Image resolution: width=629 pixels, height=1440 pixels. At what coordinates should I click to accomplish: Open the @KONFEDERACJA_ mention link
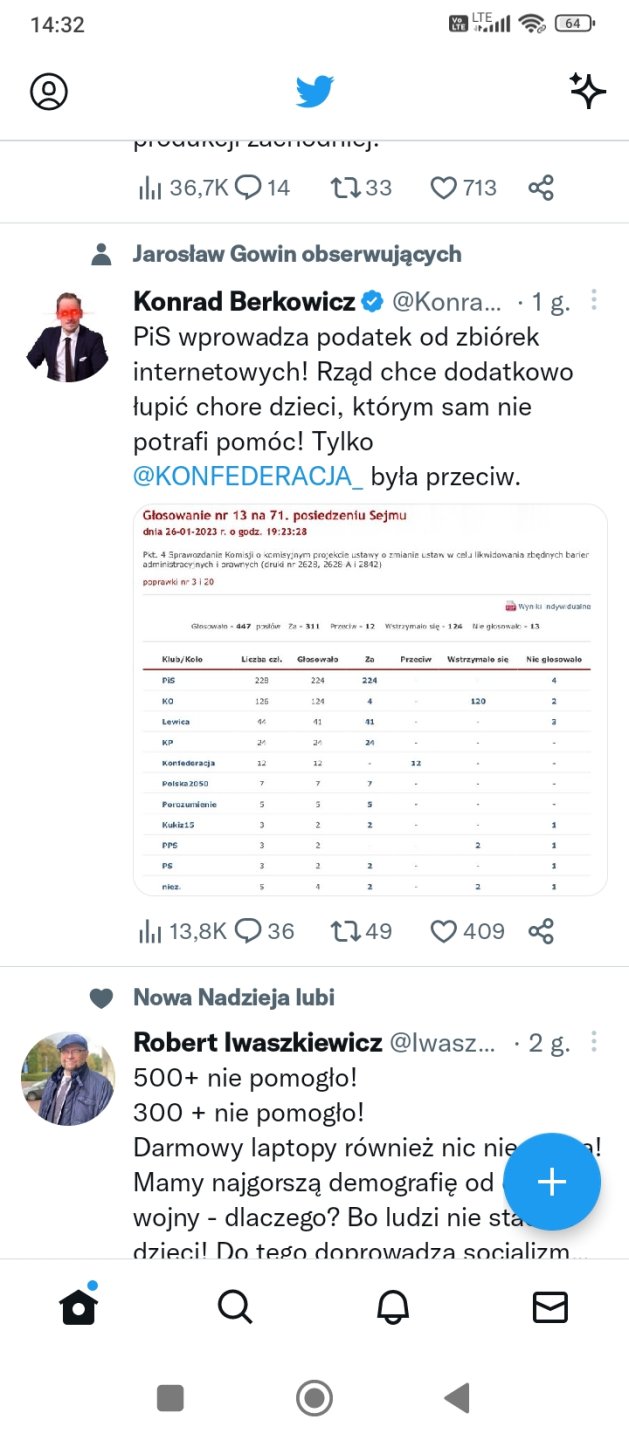click(248, 477)
